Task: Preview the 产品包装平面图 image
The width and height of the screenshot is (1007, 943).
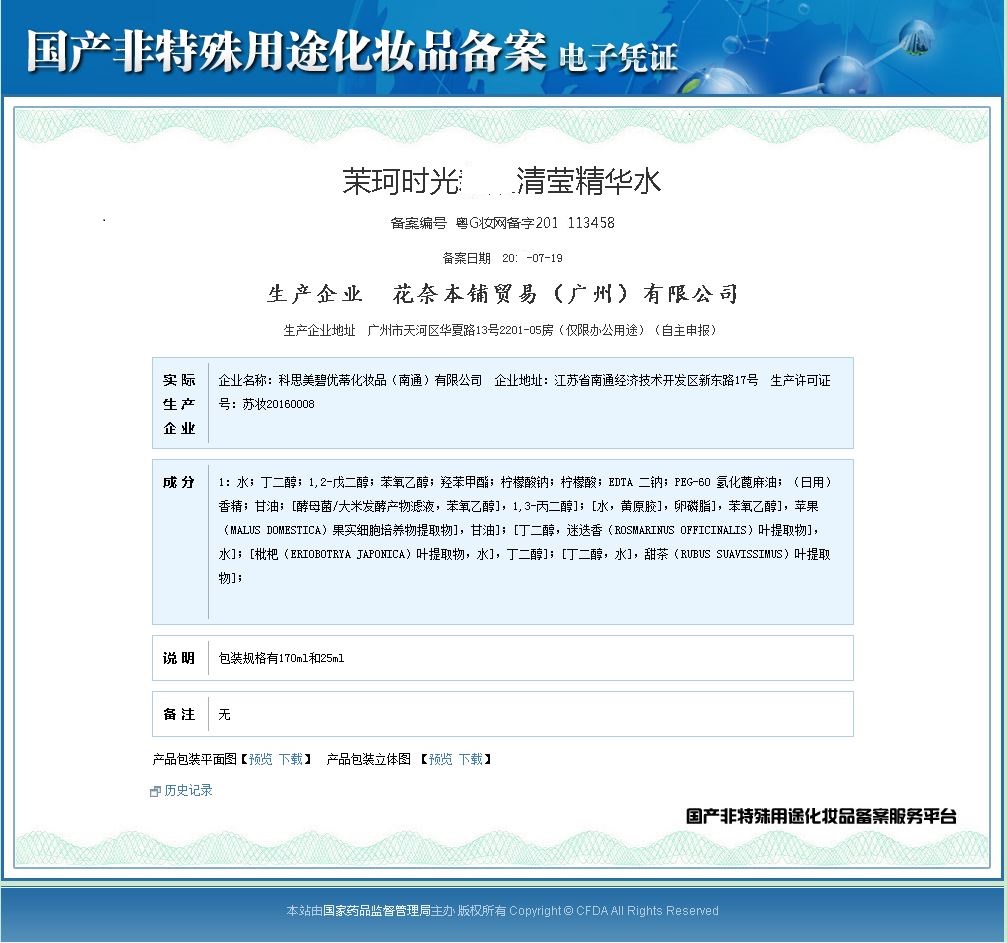Action: coord(261,759)
